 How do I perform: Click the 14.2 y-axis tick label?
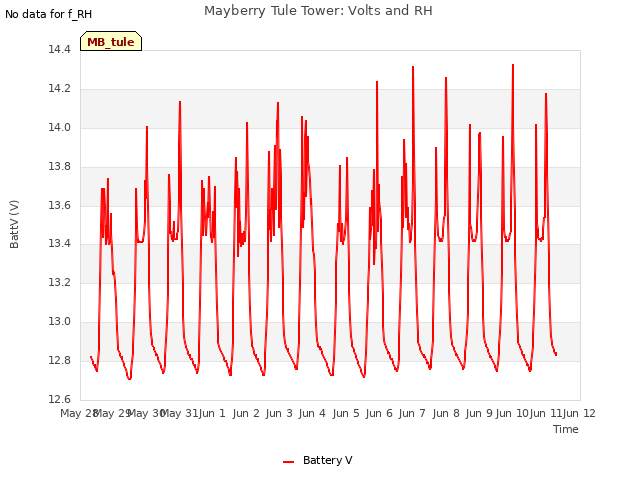point(59,89)
